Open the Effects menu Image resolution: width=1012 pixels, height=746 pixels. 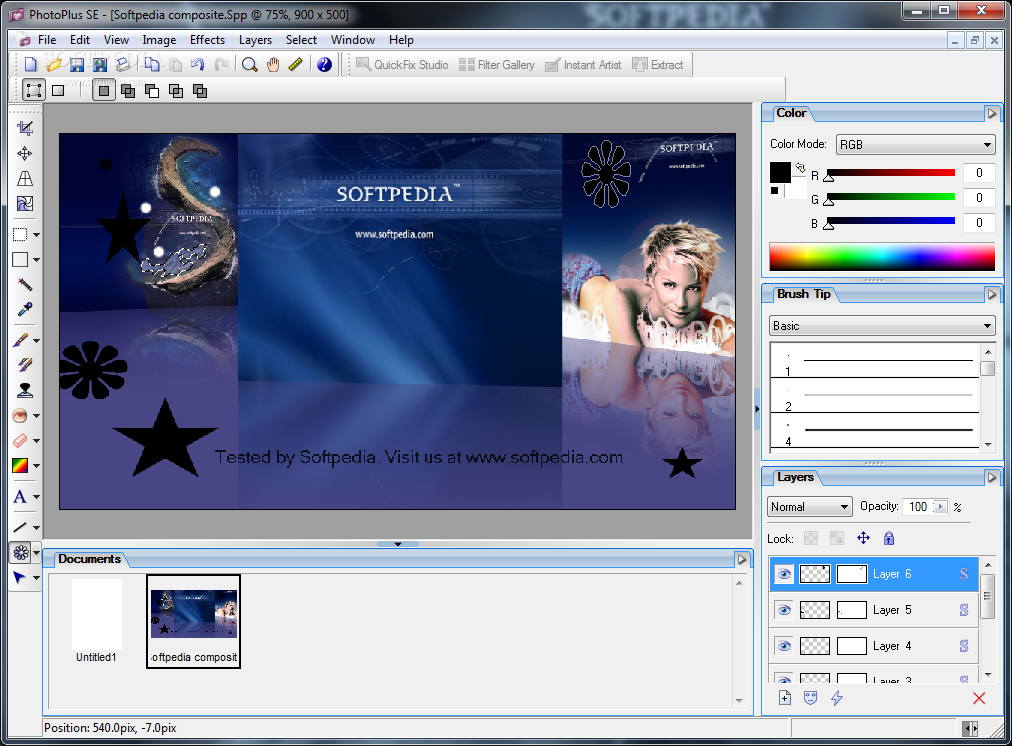tap(207, 40)
